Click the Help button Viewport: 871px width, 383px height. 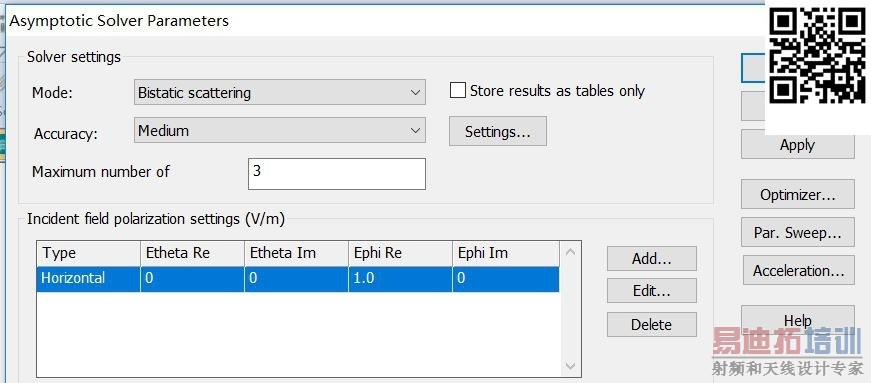tap(798, 320)
